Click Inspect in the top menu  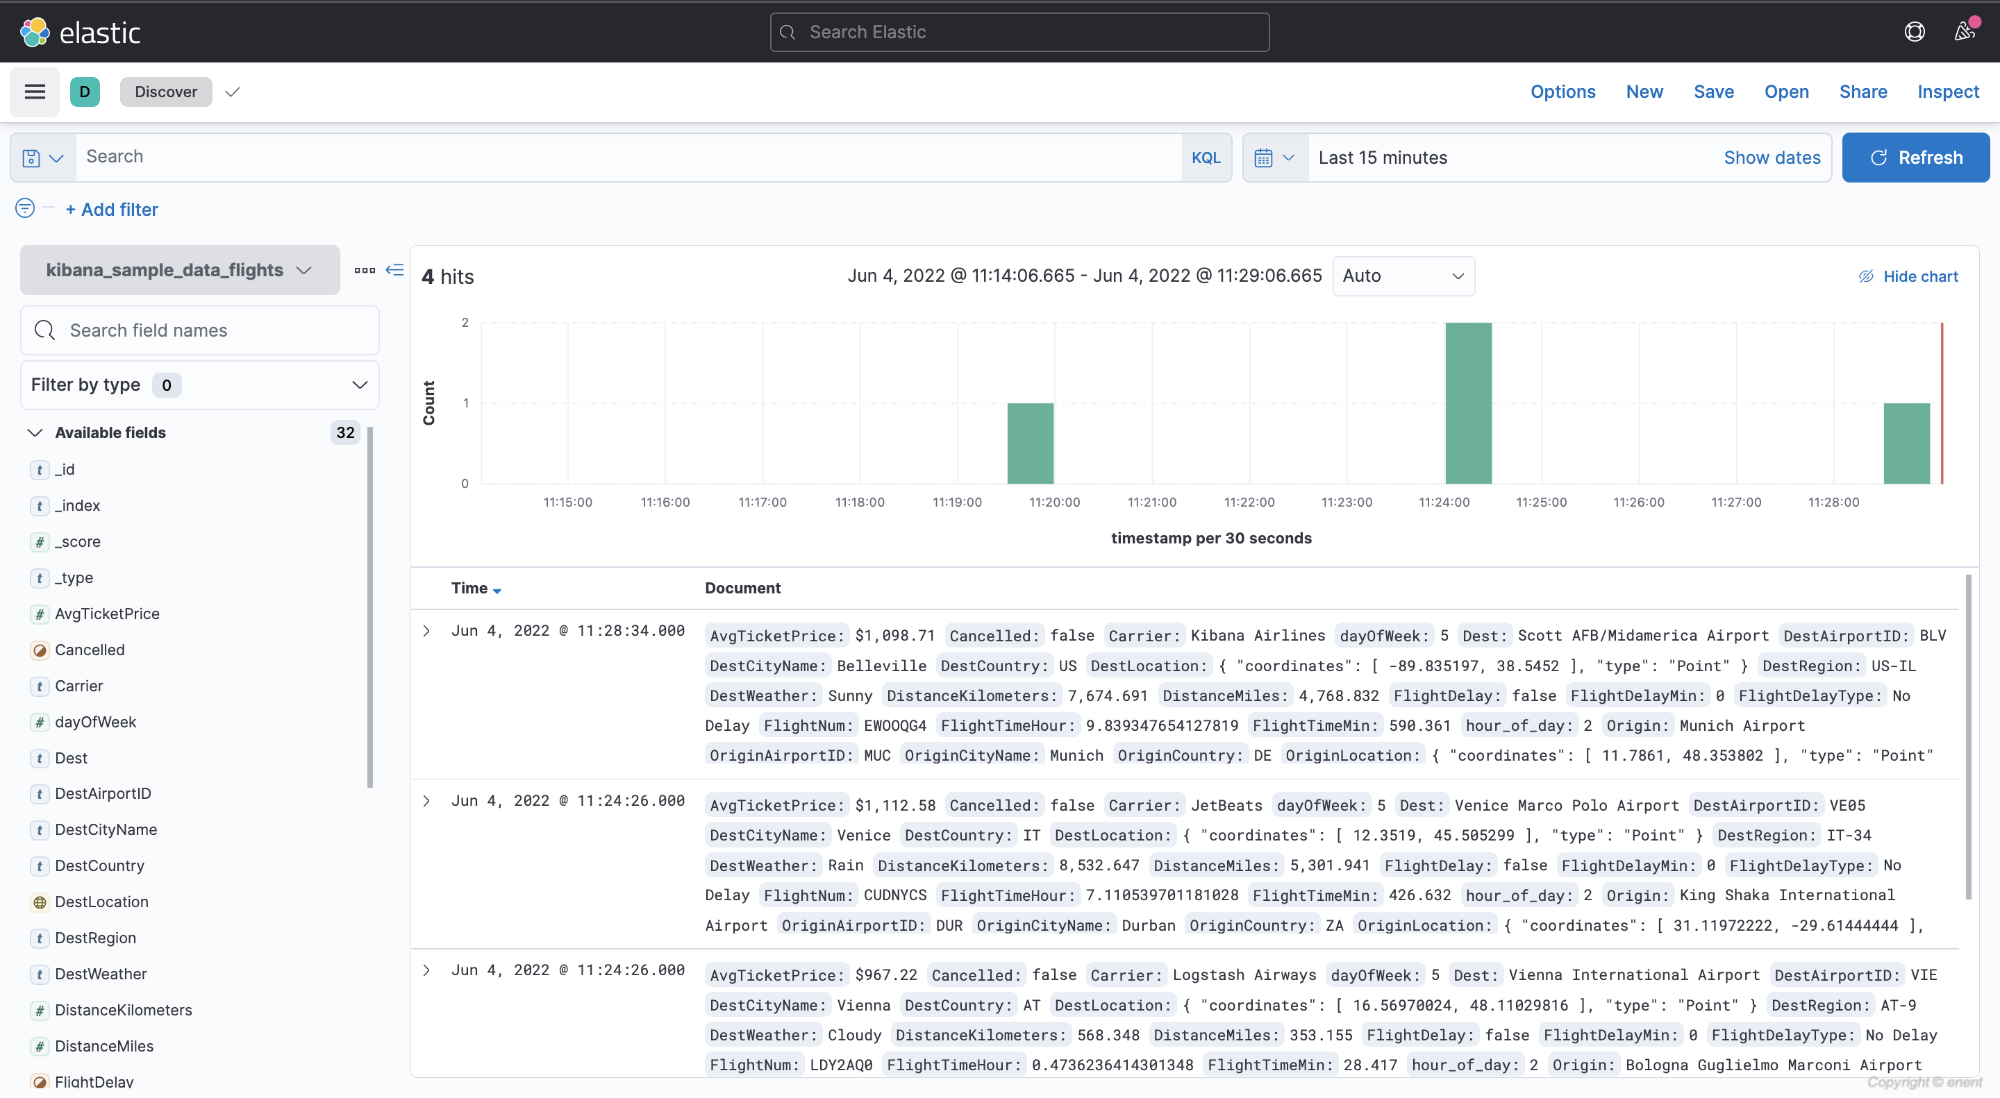1948,92
